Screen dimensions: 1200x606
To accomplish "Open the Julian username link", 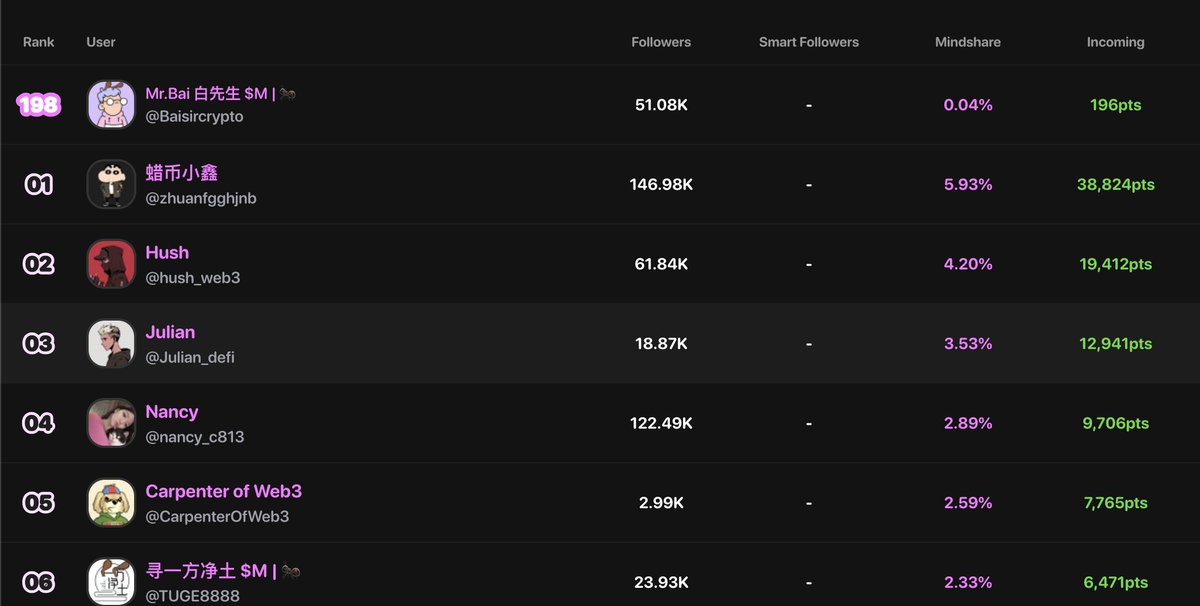I will [170, 332].
